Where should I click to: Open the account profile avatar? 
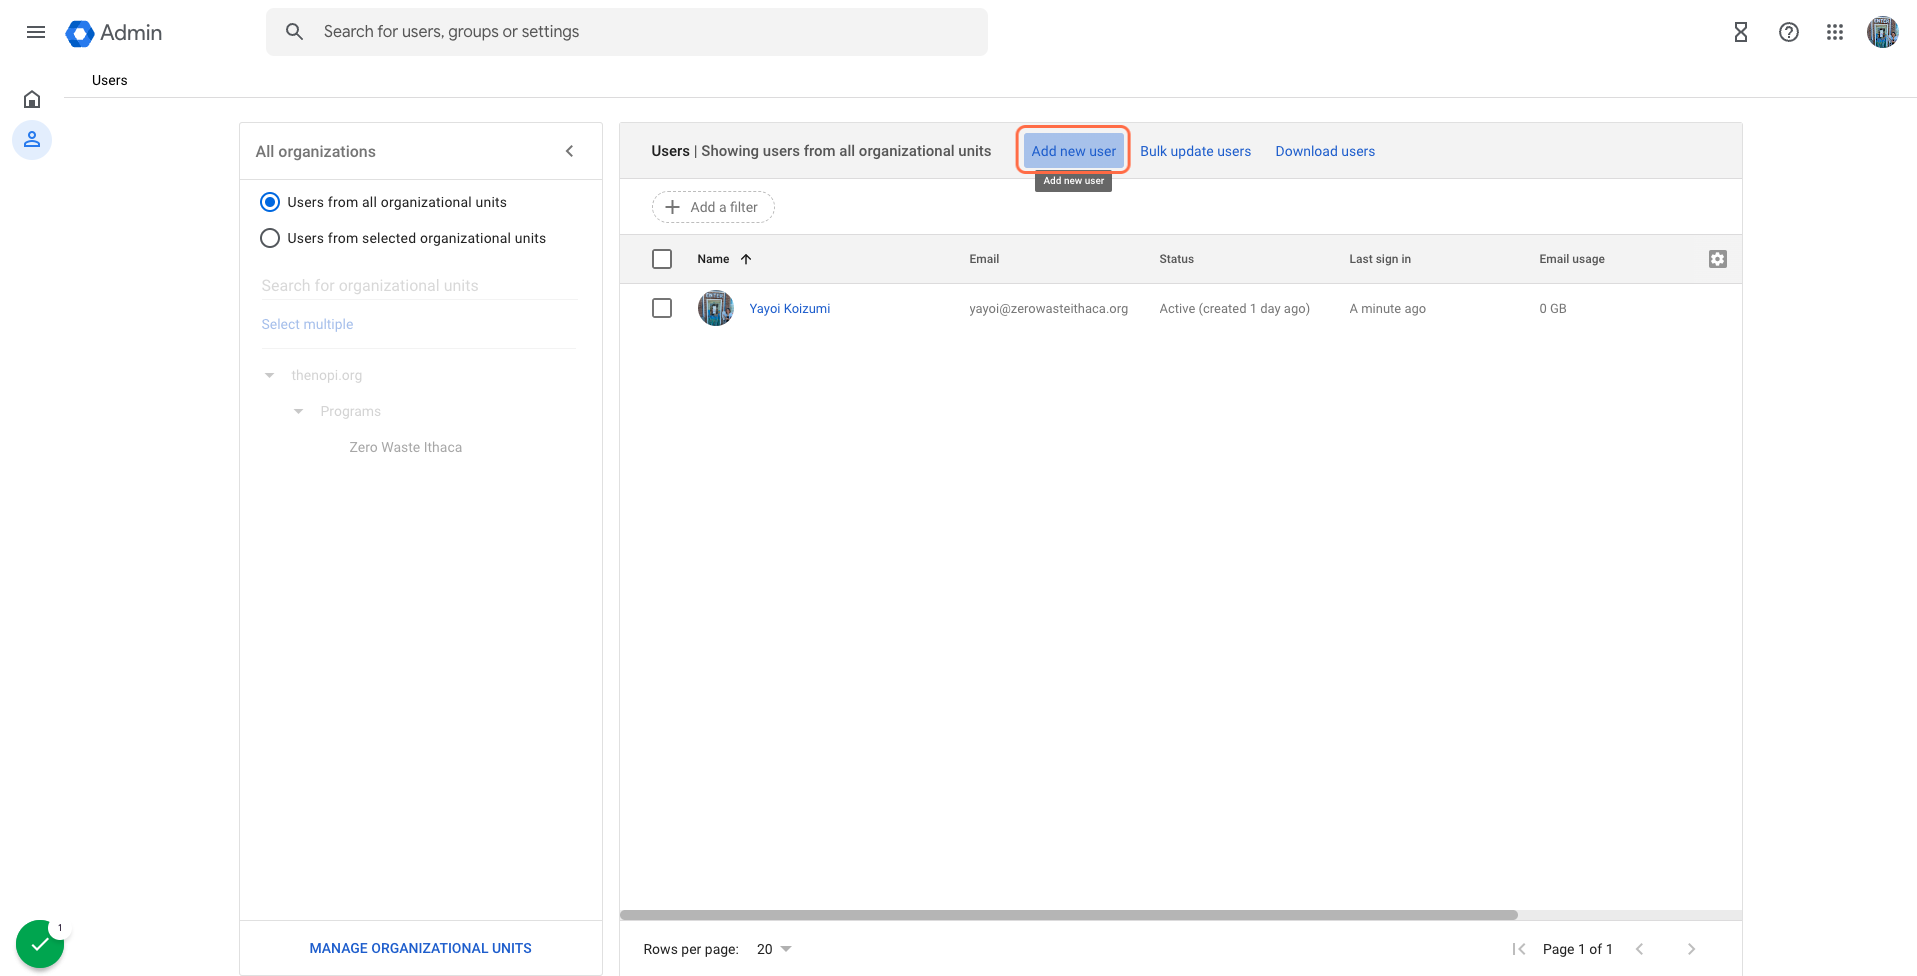click(1882, 32)
